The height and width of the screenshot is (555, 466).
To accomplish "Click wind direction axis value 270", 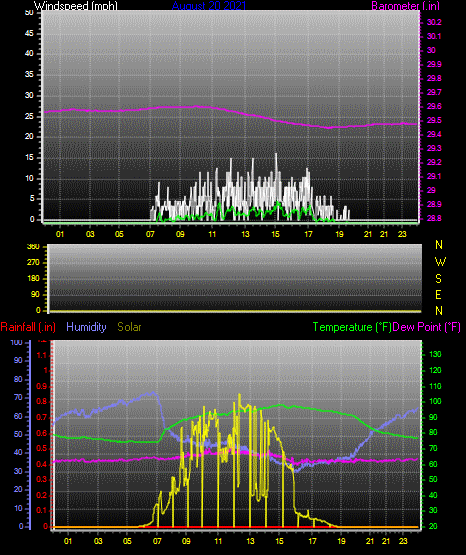I will pos(33,263).
